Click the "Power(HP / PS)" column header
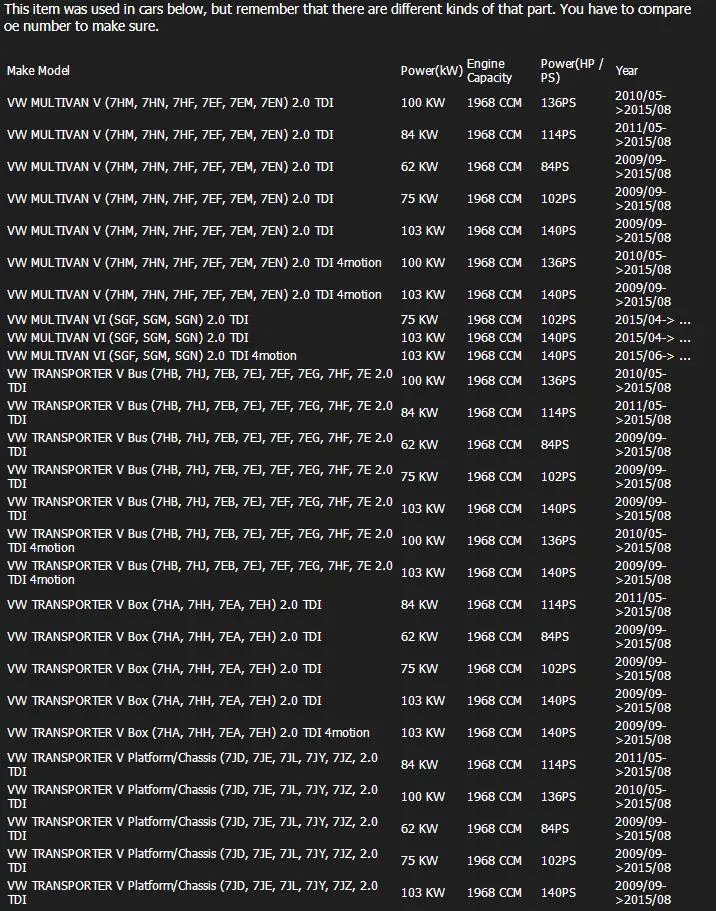 pyautogui.click(x=572, y=71)
